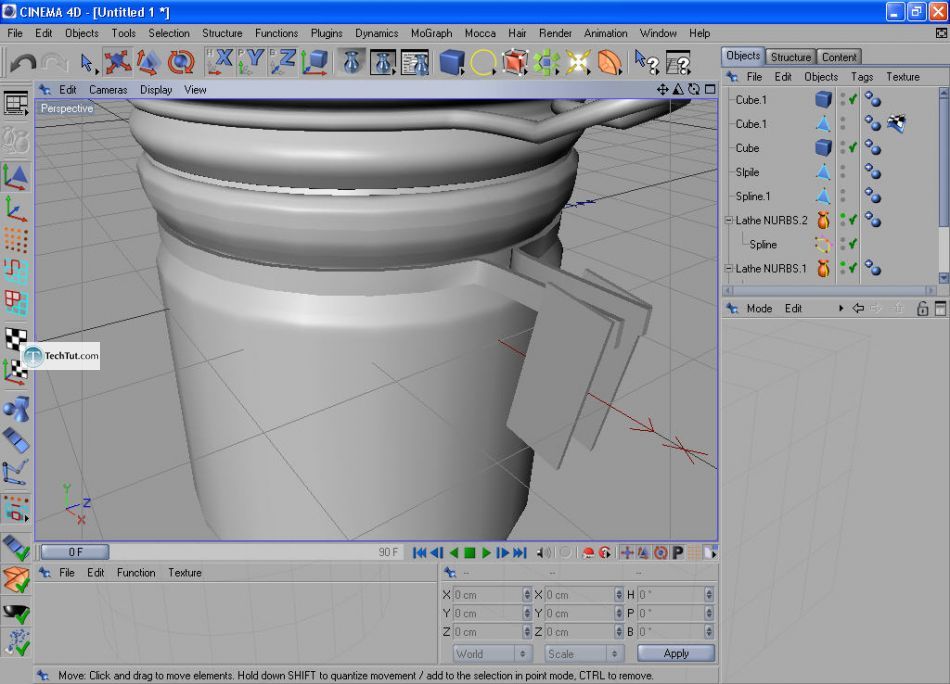
Task: Open the Plugins menu
Action: pos(327,33)
